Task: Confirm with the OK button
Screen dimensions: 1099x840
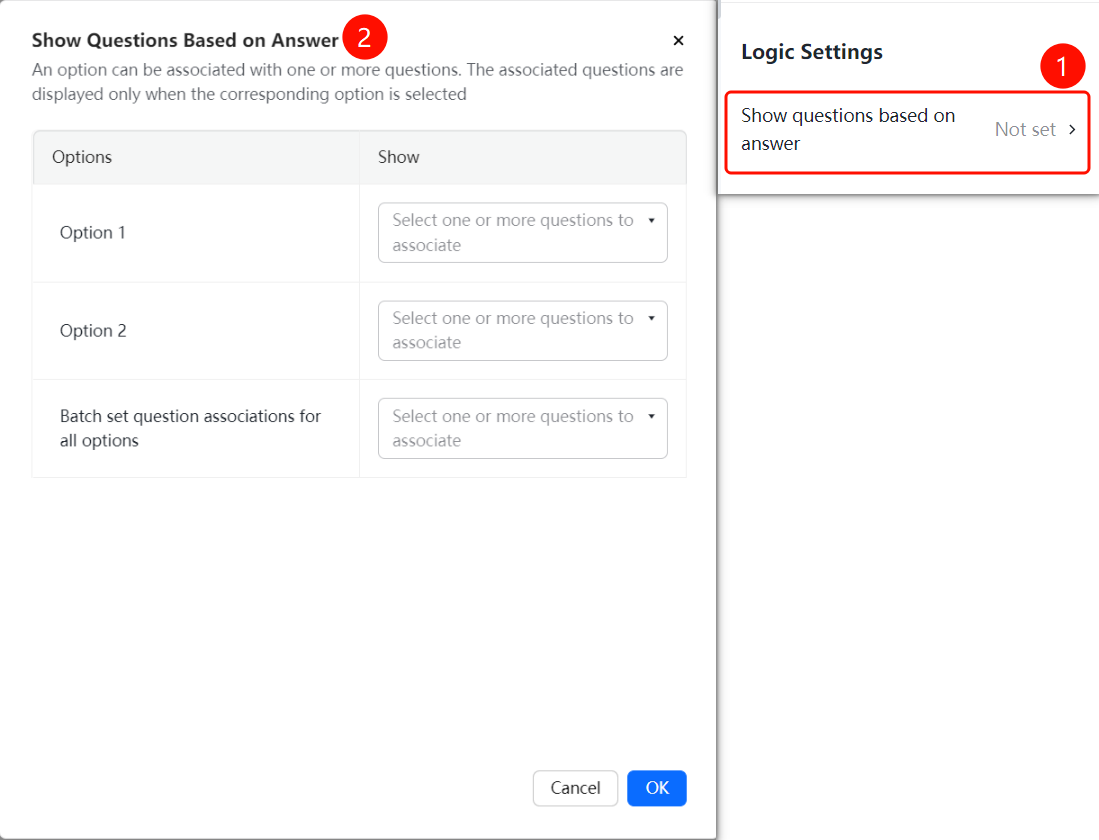Action: [x=657, y=788]
